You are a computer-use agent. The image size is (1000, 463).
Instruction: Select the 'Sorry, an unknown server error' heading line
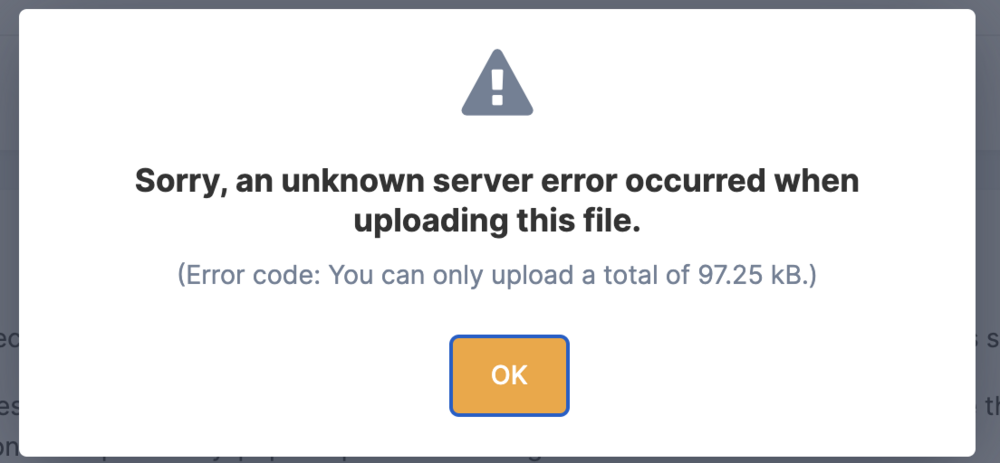point(497,181)
